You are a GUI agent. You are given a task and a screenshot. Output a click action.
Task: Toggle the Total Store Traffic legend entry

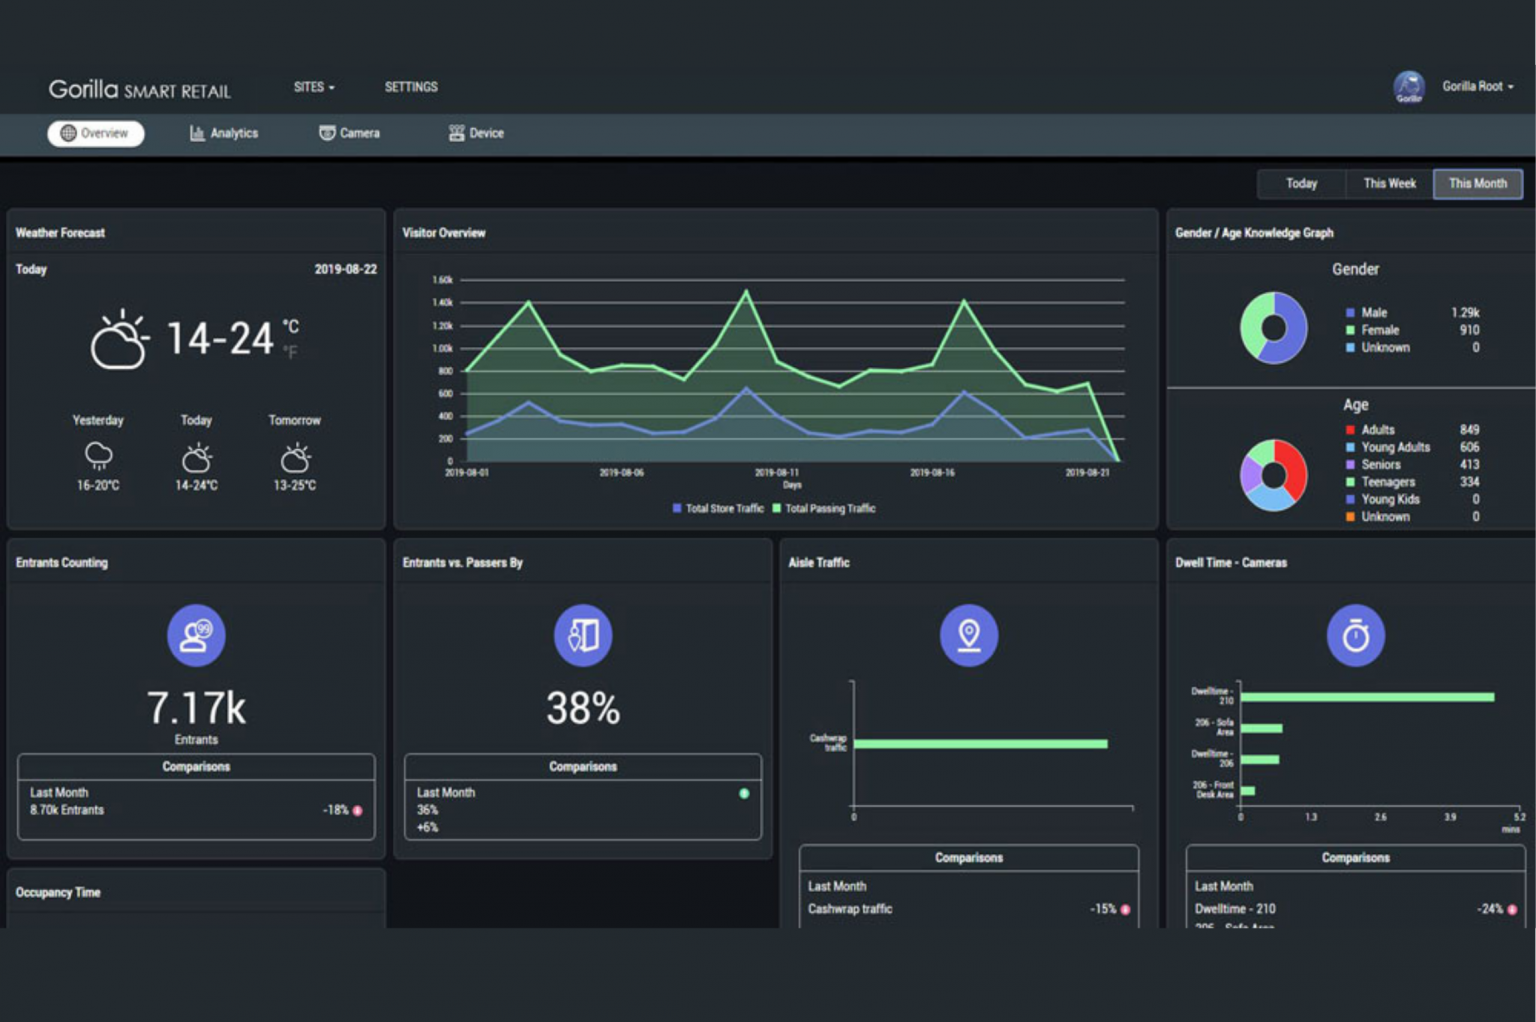tap(717, 508)
